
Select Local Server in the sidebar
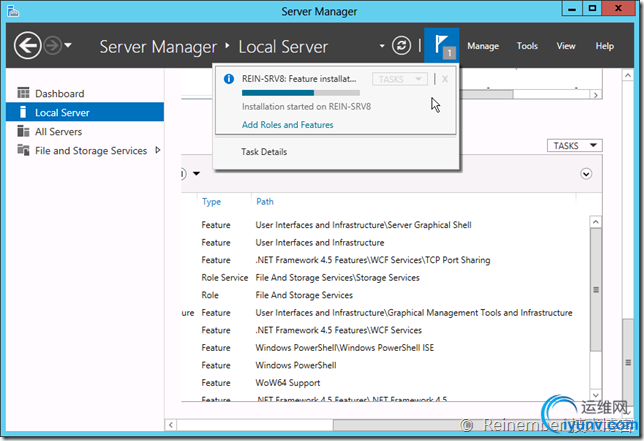pos(85,113)
